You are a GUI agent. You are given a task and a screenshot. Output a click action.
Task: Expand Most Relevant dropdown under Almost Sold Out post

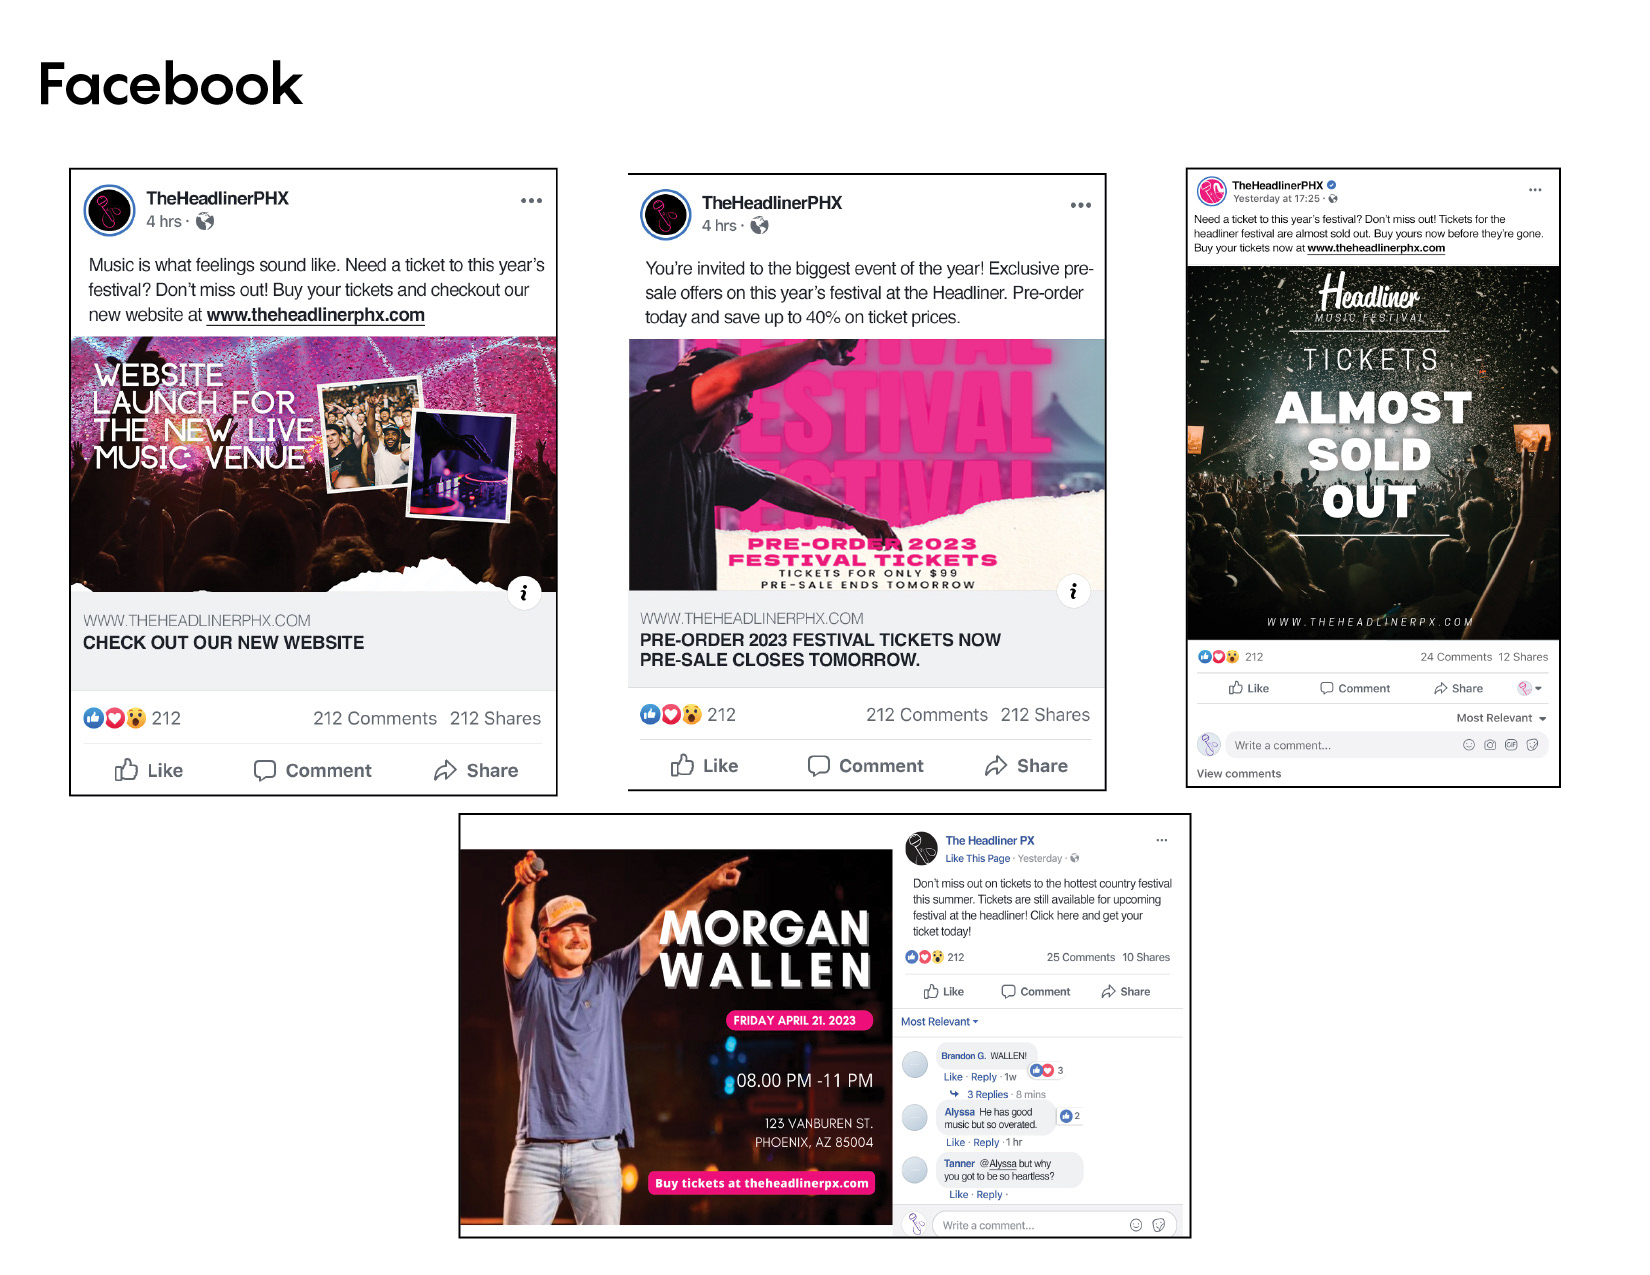tap(1501, 718)
